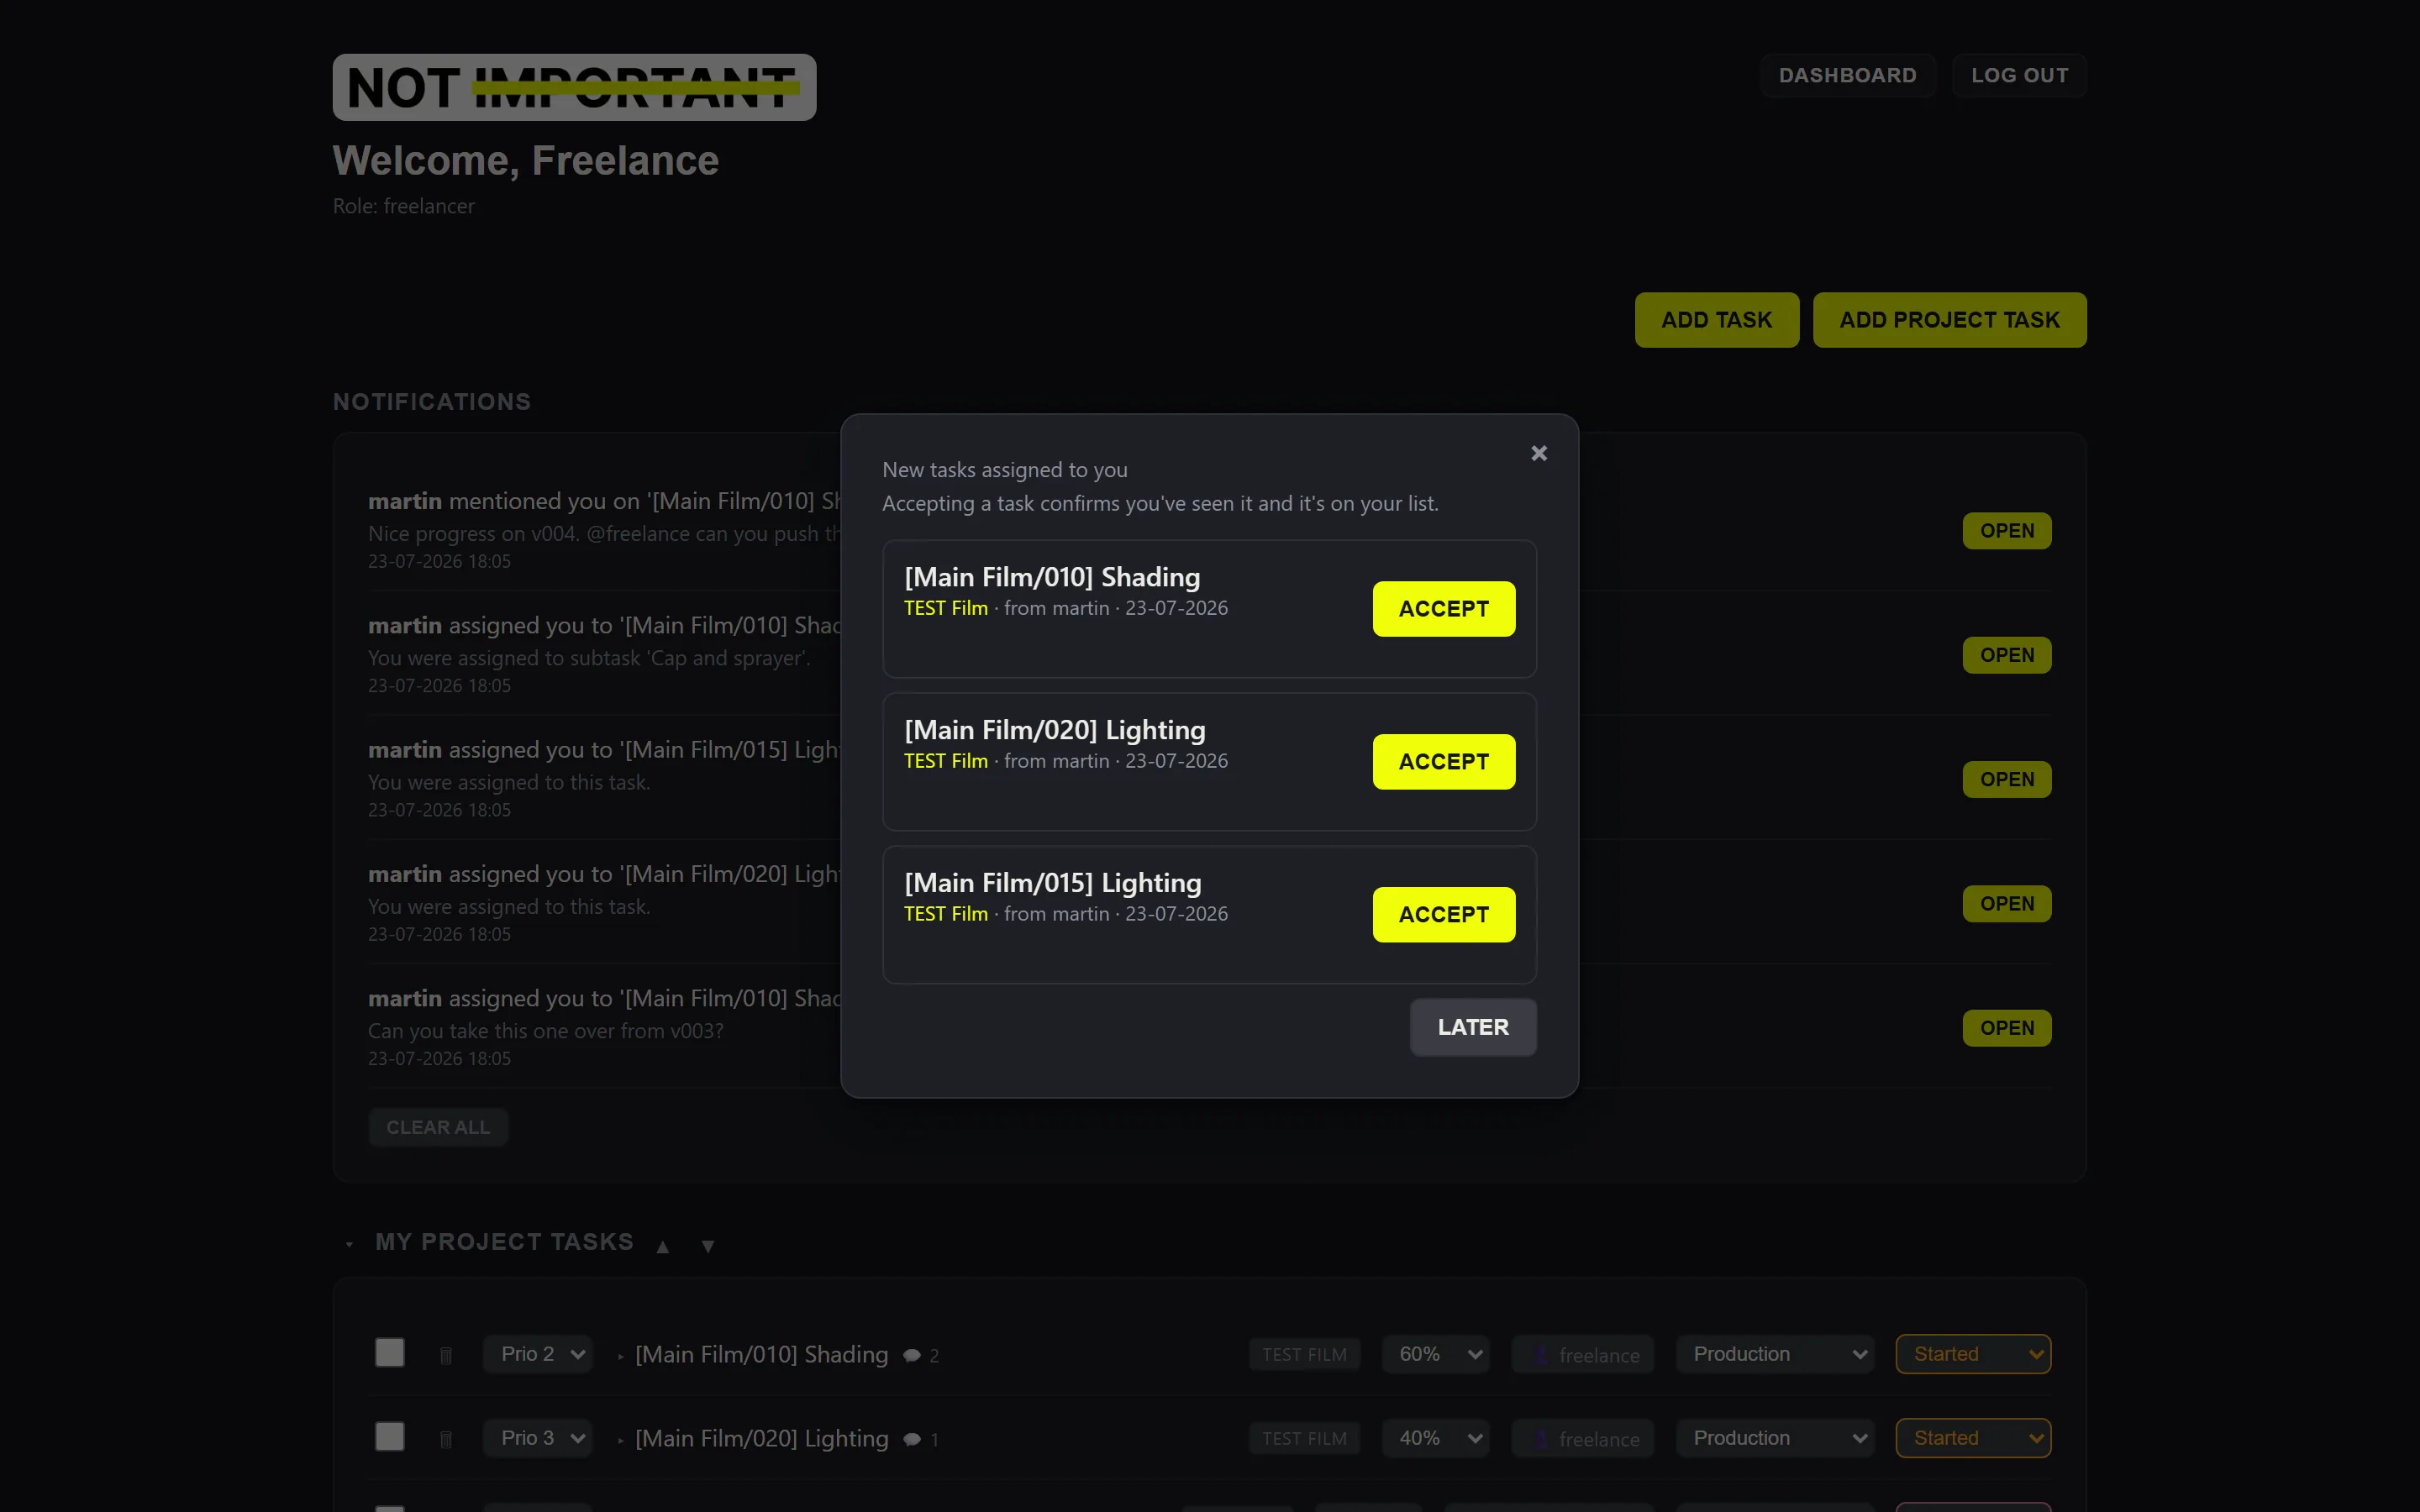Click the Later button

click(x=1473, y=1027)
